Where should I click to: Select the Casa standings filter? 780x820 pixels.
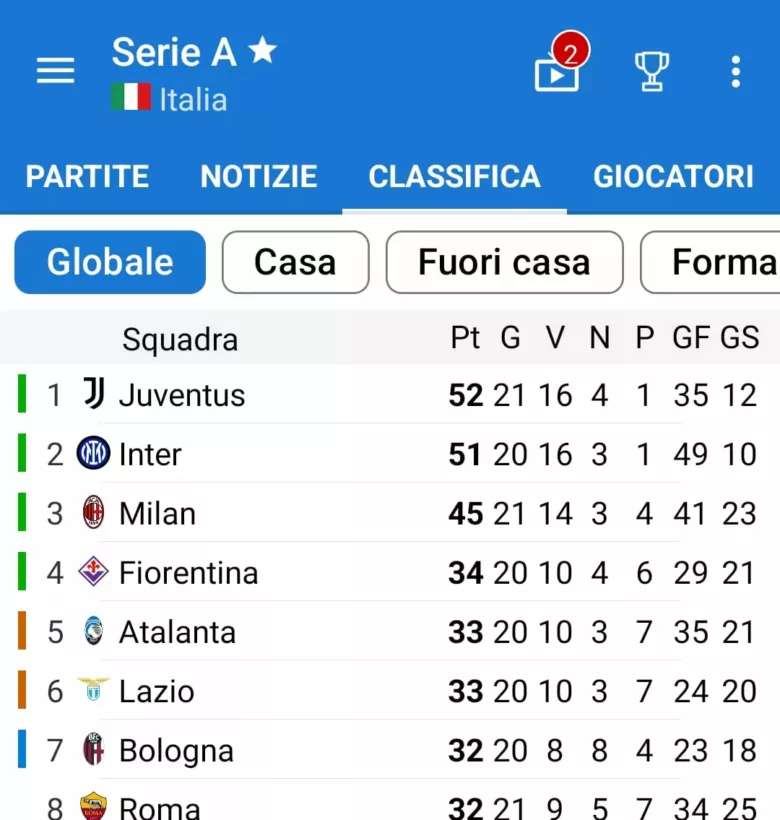295,262
